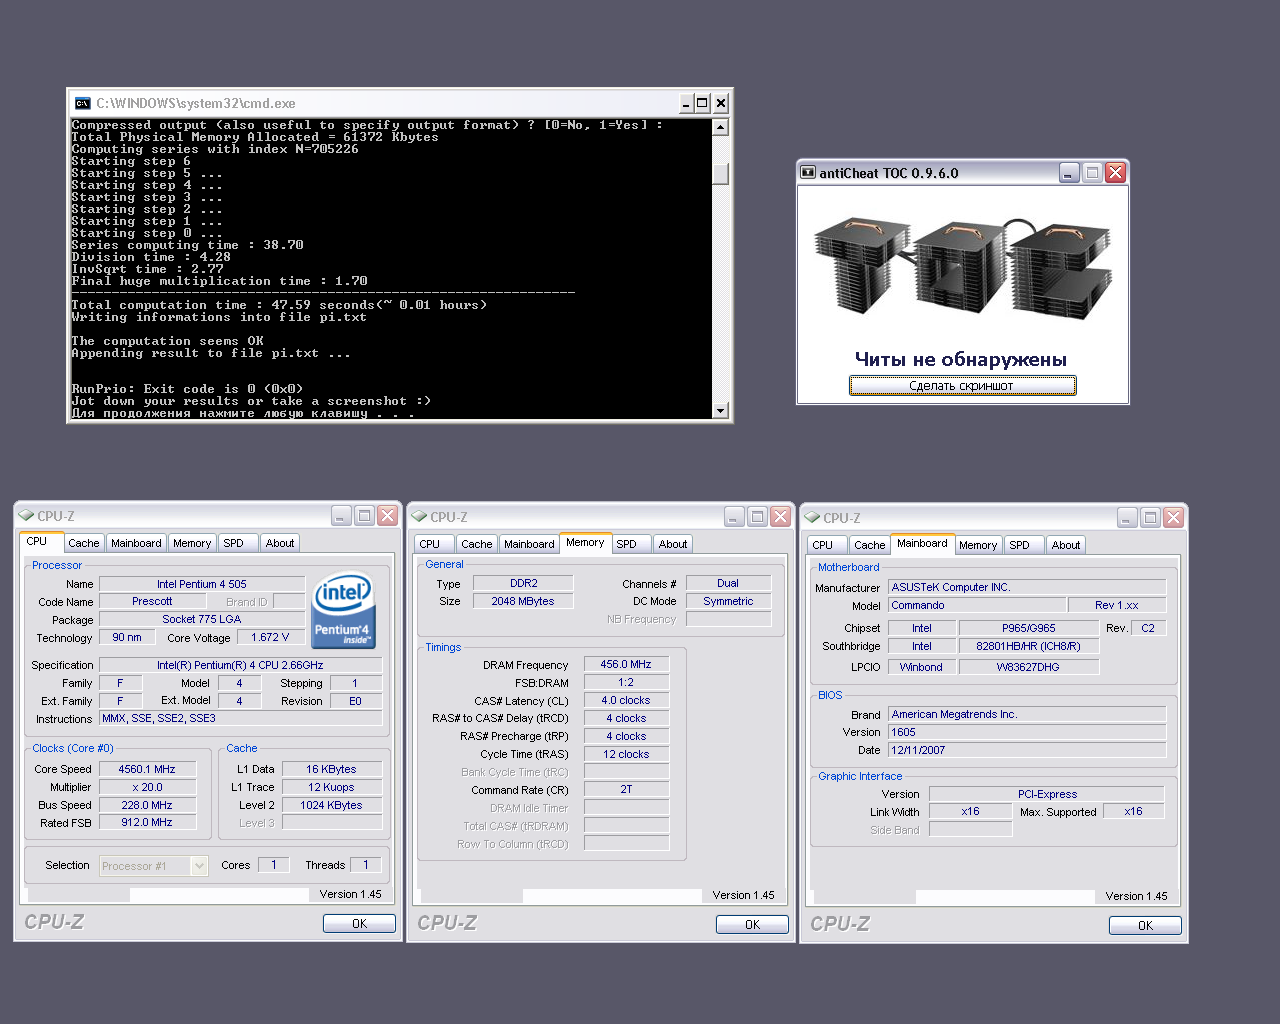Open Cache tab in the window with the Processor #1 selector
Image resolution: width=1280 pixels, height=1024 pixels.
point(84,543)
